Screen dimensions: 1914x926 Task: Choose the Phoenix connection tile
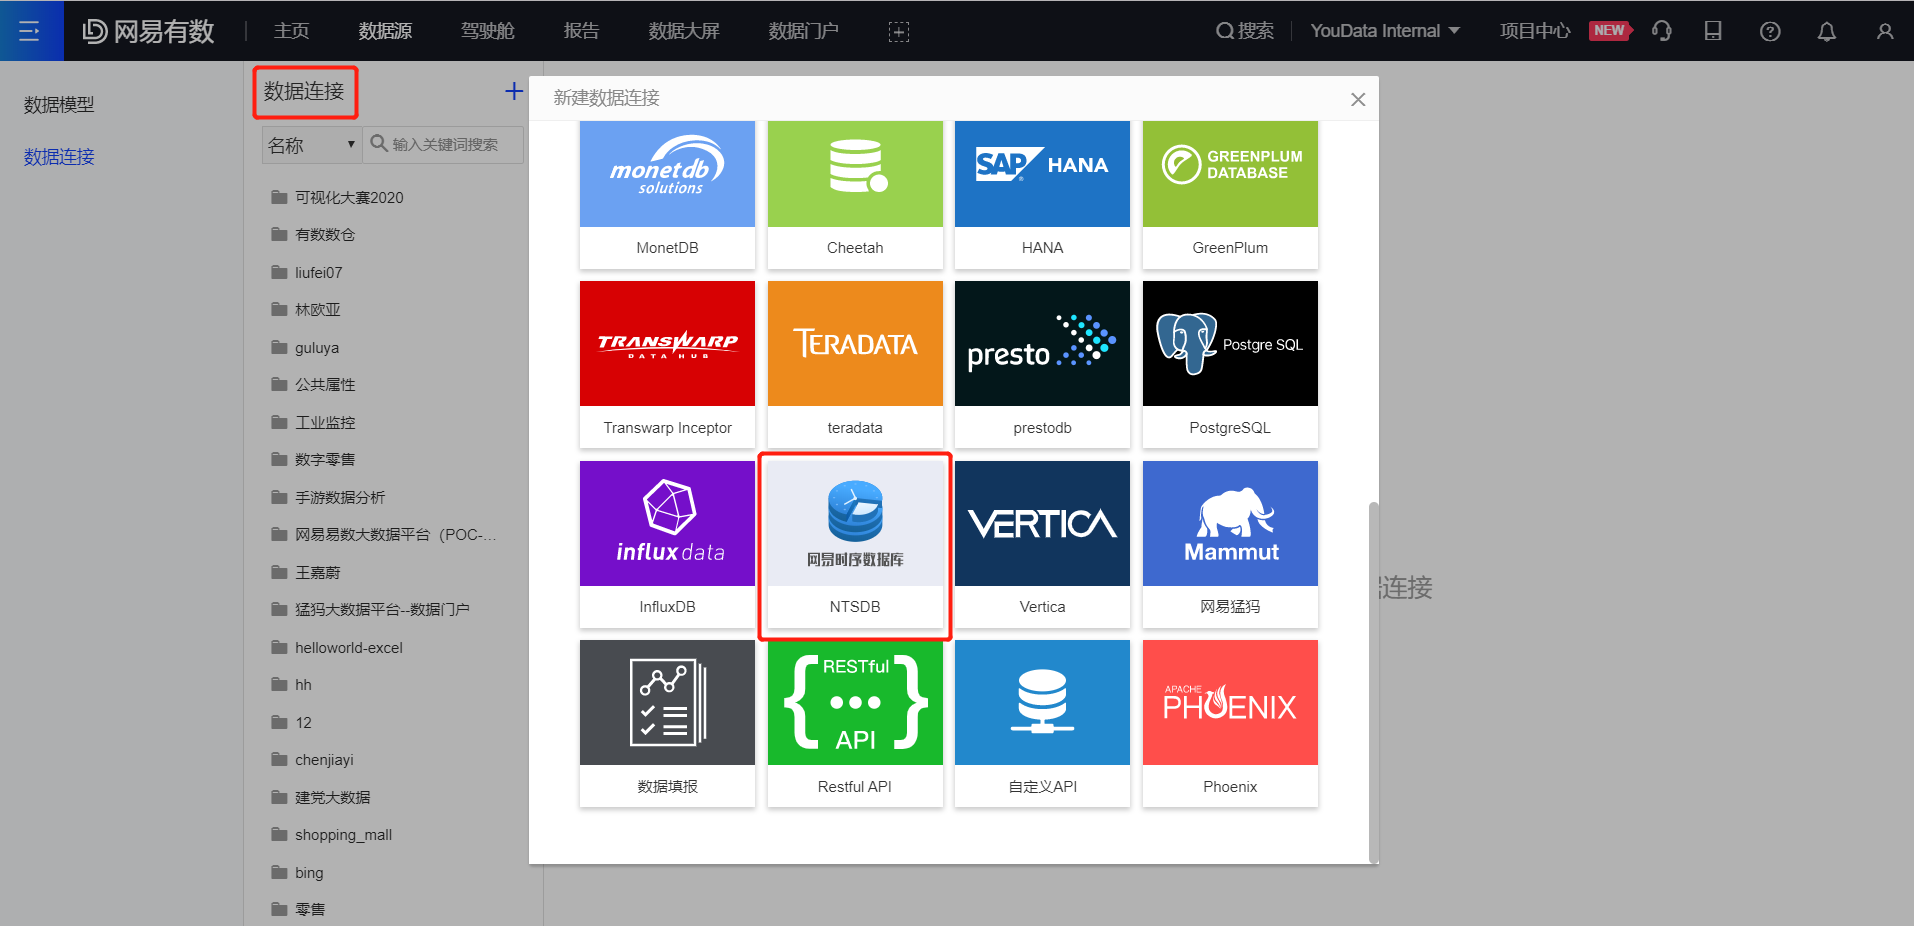click(1230, 723)
